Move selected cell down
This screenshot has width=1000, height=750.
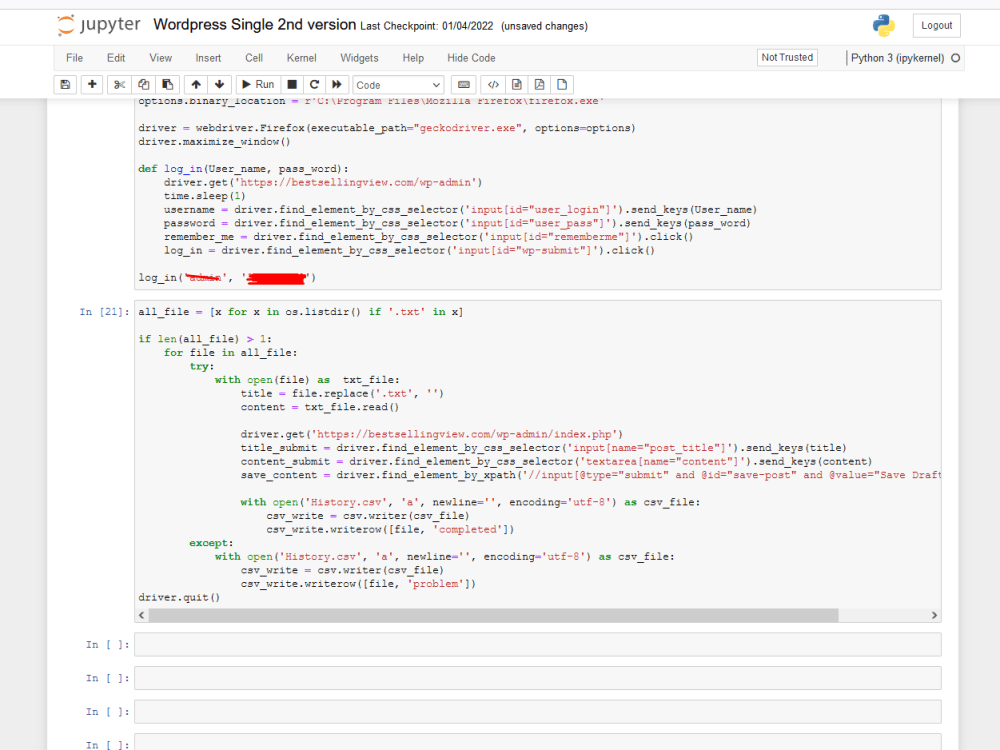(219, 84)
